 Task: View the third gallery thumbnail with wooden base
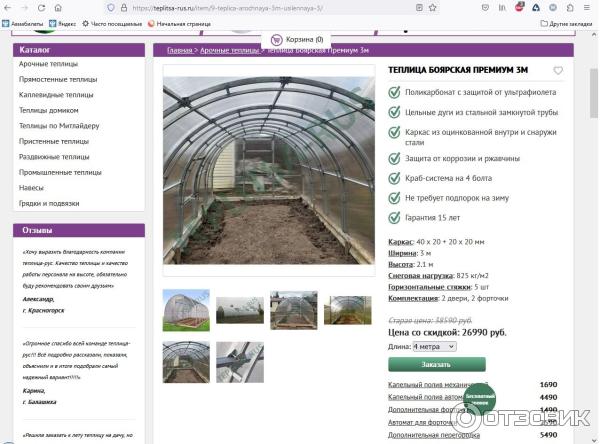click(294, 310)
